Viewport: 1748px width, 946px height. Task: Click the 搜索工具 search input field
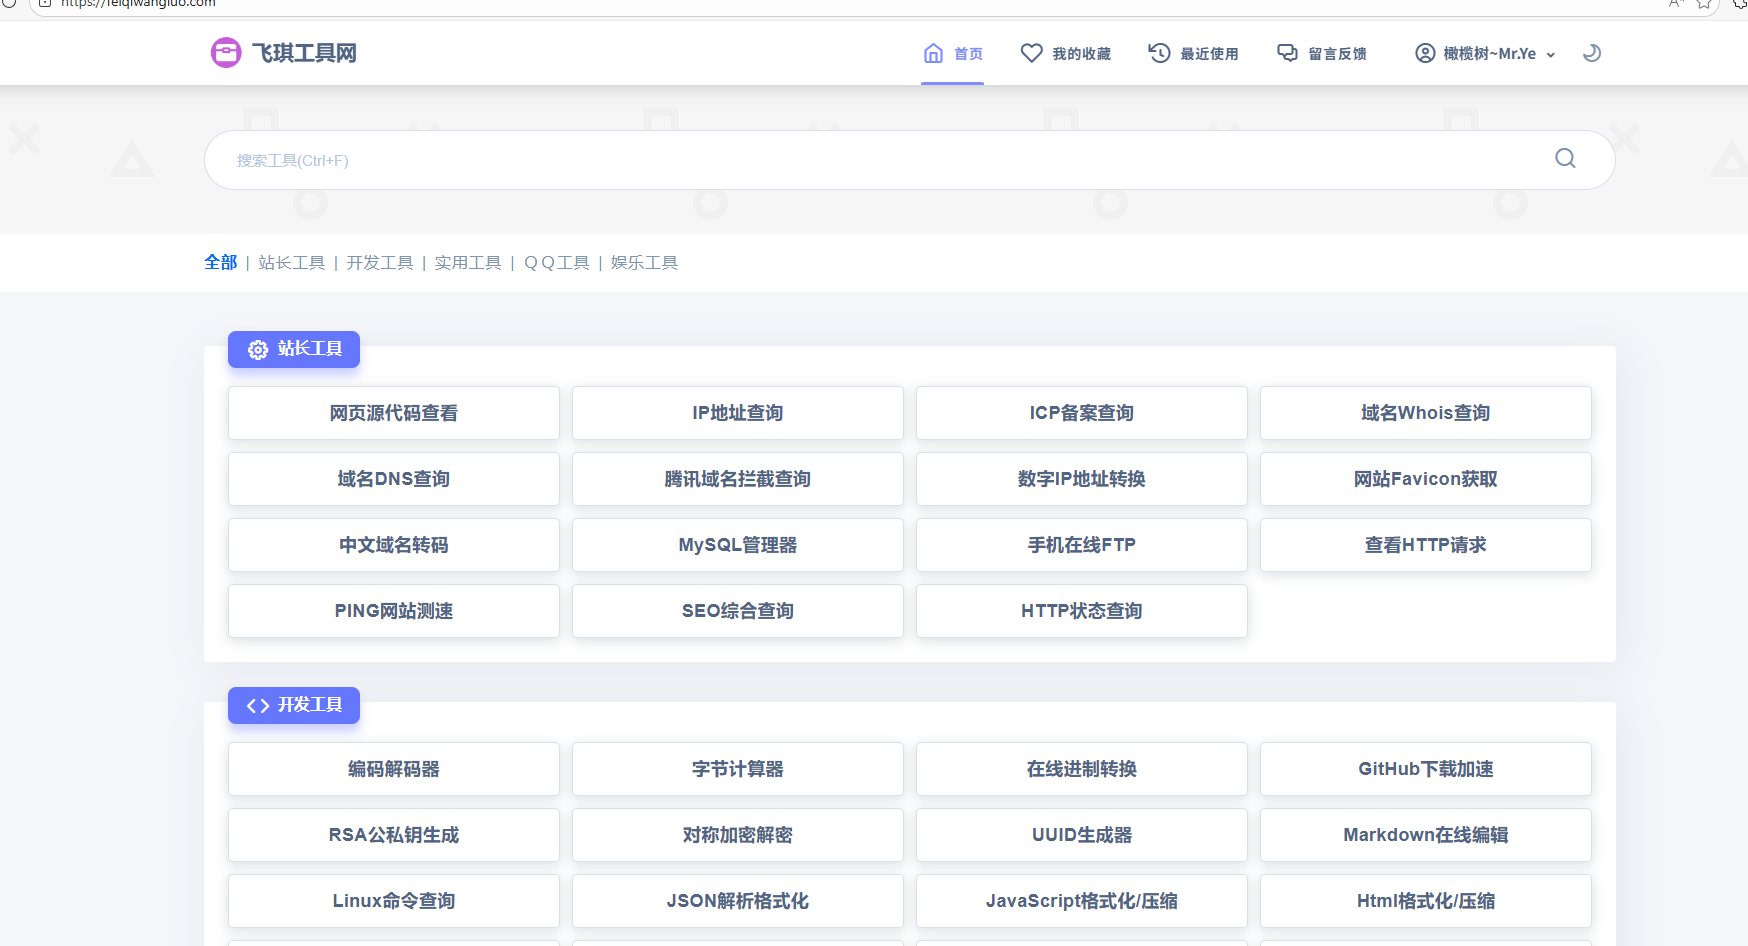pyautogui.click(x=880, y=160)
